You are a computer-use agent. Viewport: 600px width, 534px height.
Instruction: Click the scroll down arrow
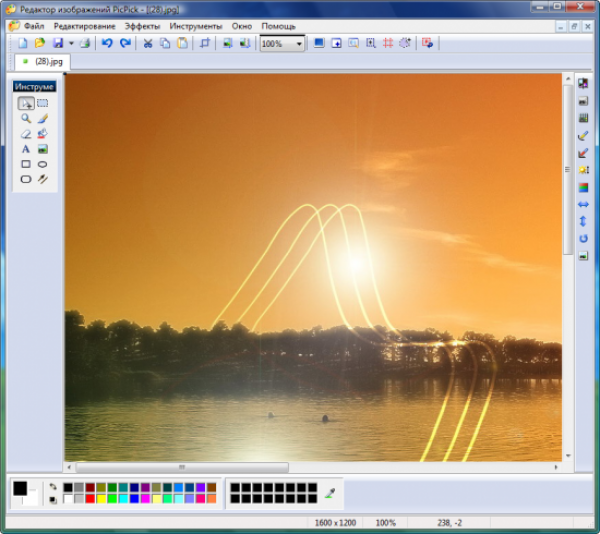point(568,456)
